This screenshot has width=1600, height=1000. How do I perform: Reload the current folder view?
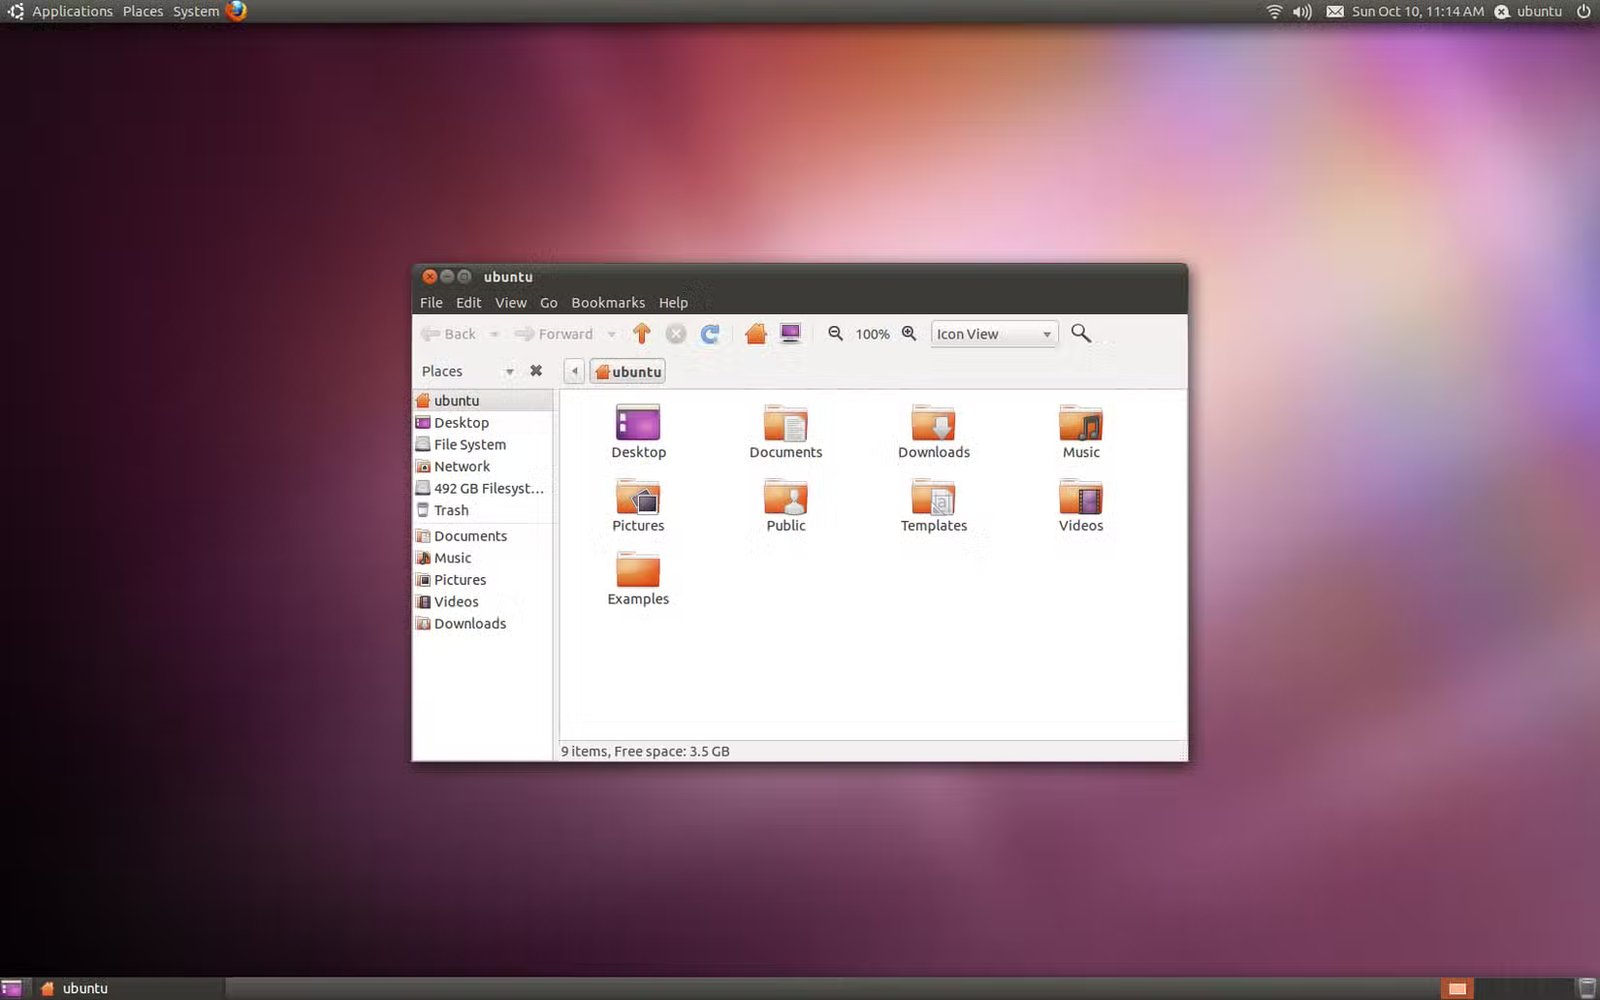click(710, 334)
